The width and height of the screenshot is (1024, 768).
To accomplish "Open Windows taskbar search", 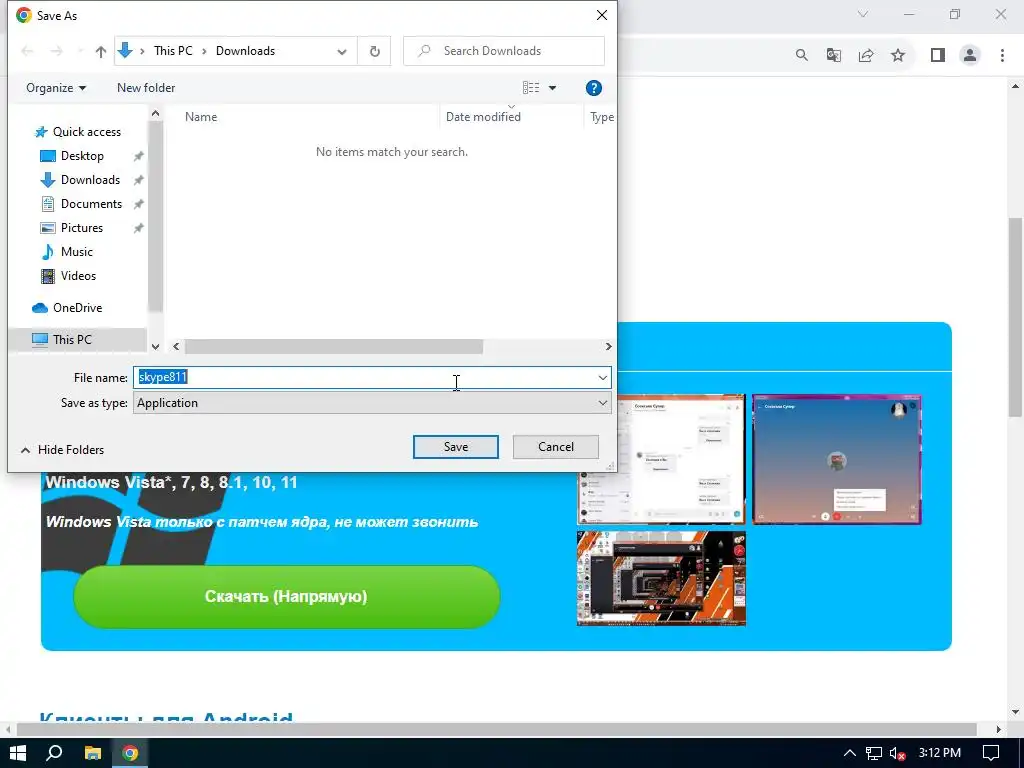I will tap(54, 753).
